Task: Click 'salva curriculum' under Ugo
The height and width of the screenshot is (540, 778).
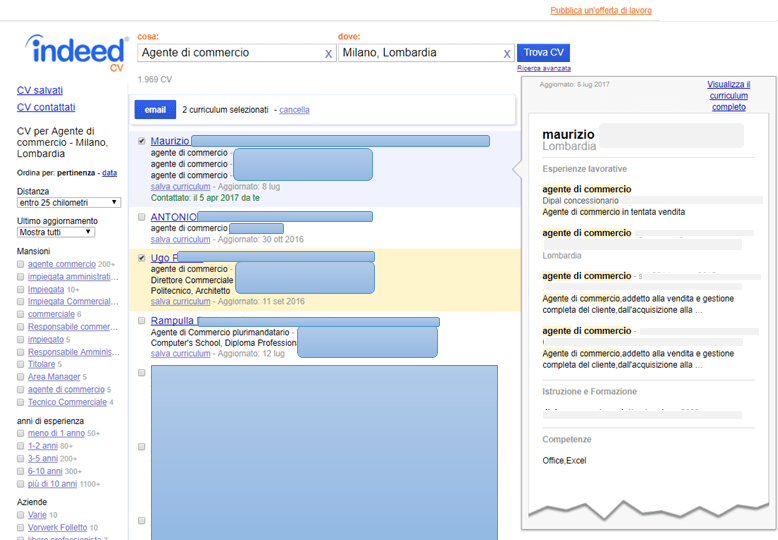Action: point(181,301)
